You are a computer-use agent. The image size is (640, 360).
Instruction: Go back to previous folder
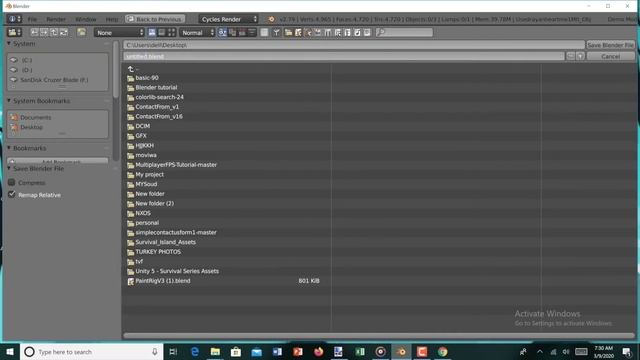(x=34, y=32)
